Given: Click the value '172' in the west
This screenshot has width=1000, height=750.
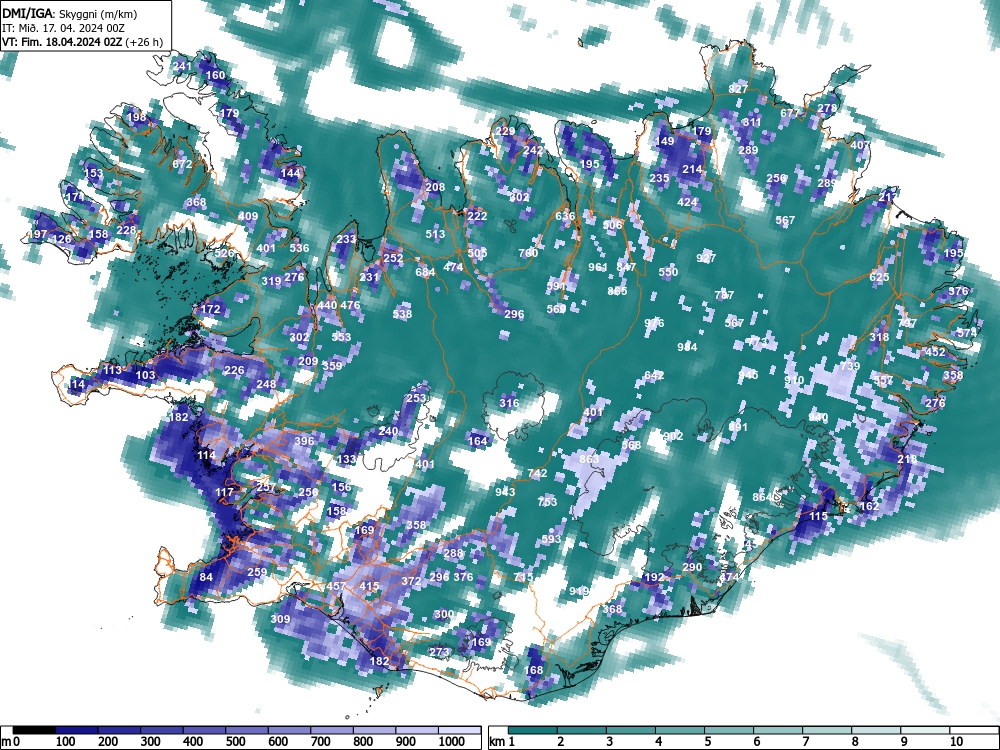Looking at the screenshot, I should click(210, 309).
